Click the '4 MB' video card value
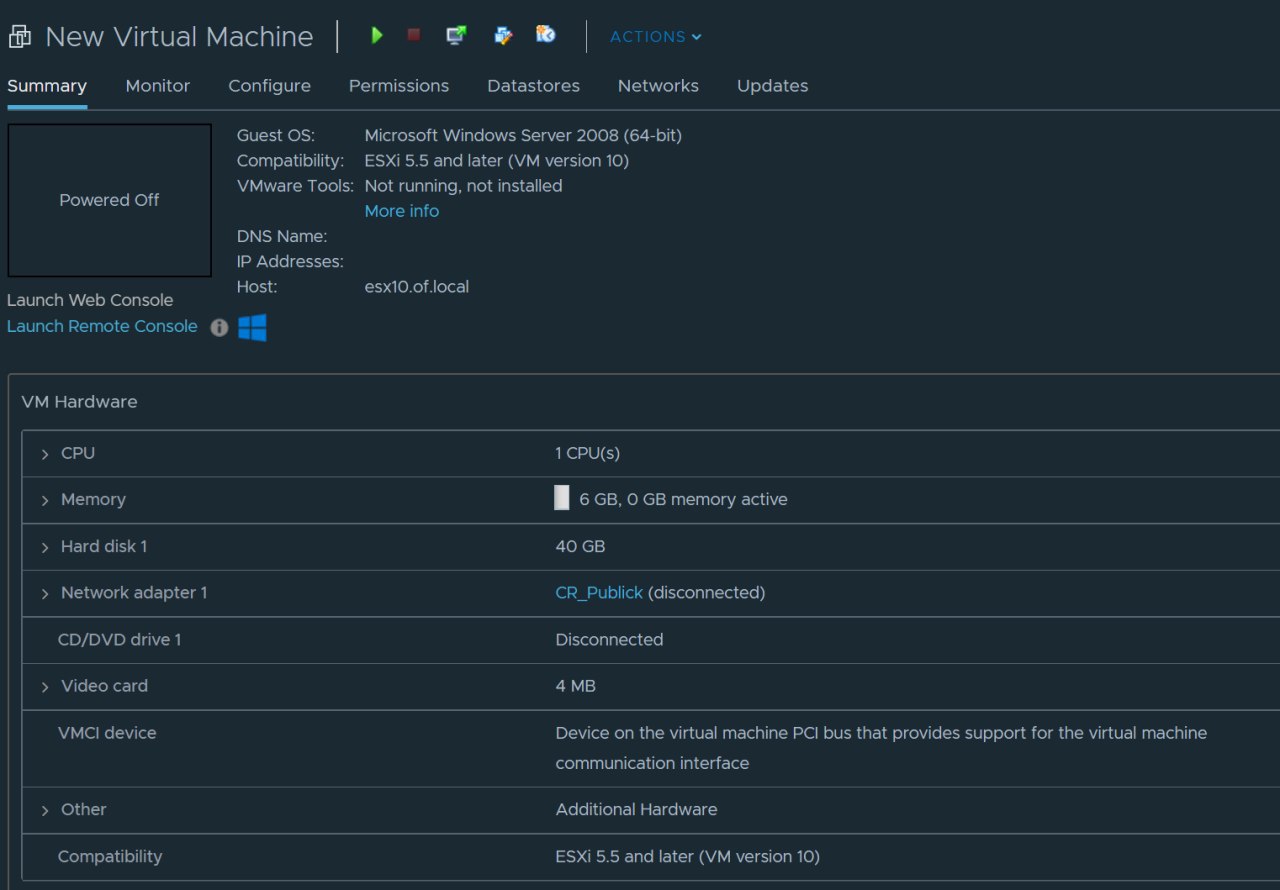This screenshot has width=1280, height=890. [576, 686]
